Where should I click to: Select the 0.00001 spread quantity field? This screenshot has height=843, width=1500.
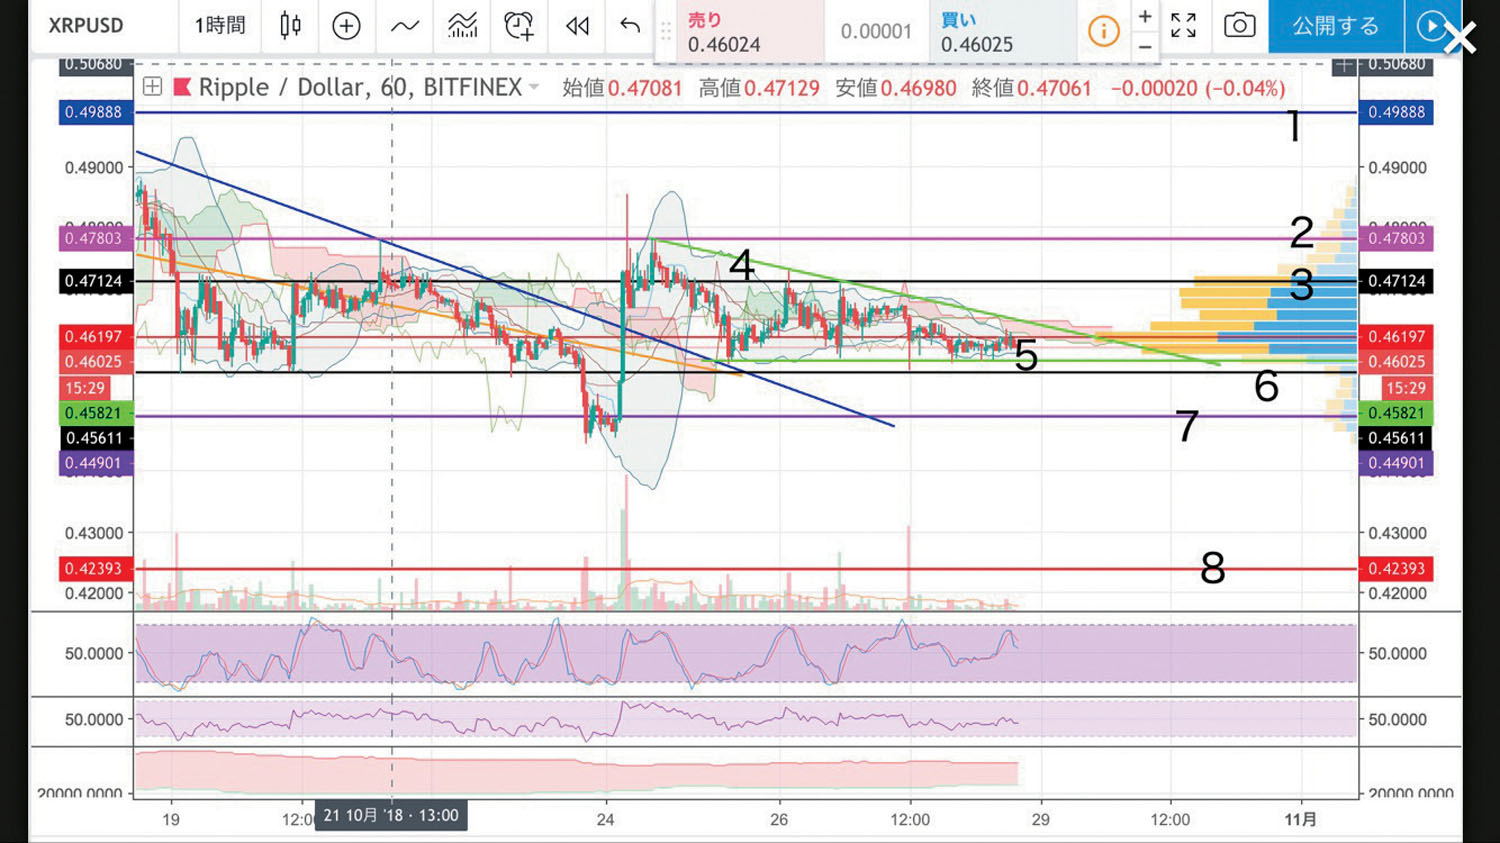(877, 32)
